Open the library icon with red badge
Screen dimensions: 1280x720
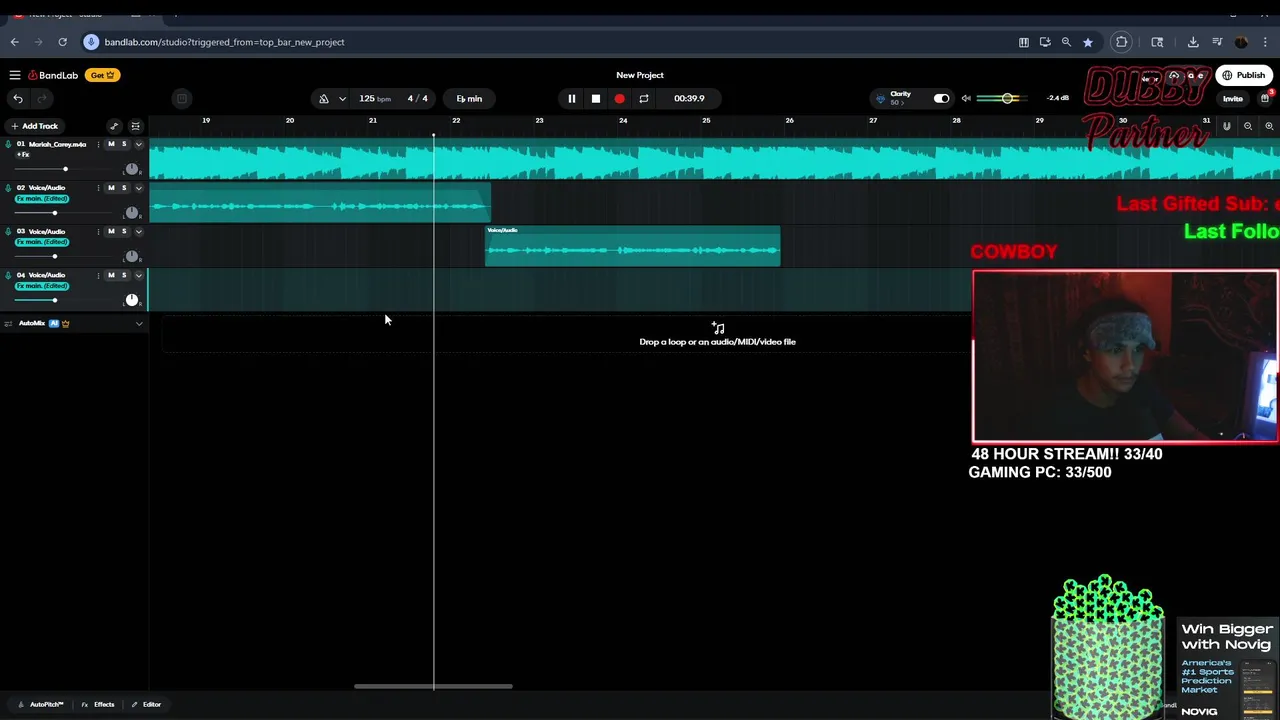(x=1265, y=98)
